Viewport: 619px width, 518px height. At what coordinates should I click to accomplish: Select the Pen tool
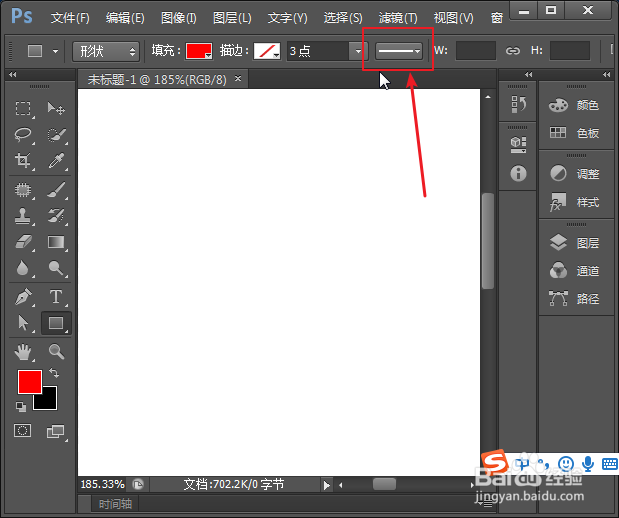point(23,297)
